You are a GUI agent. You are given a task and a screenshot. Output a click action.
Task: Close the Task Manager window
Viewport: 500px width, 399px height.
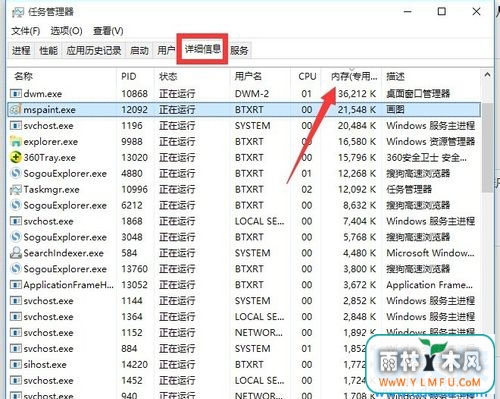[x=476, y=12]
